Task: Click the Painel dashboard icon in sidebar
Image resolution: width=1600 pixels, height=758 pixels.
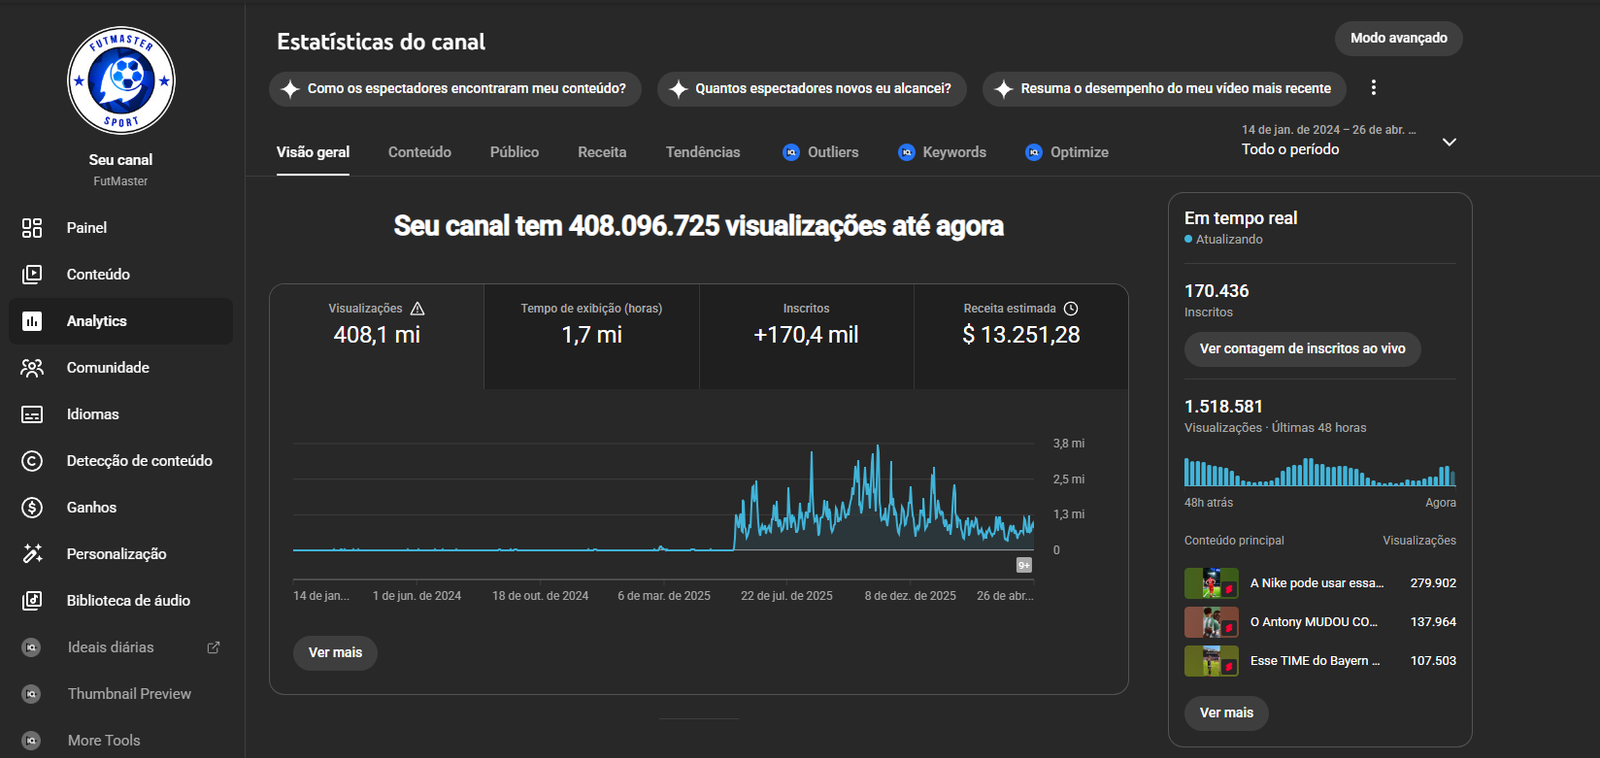Action: [32, 228]
